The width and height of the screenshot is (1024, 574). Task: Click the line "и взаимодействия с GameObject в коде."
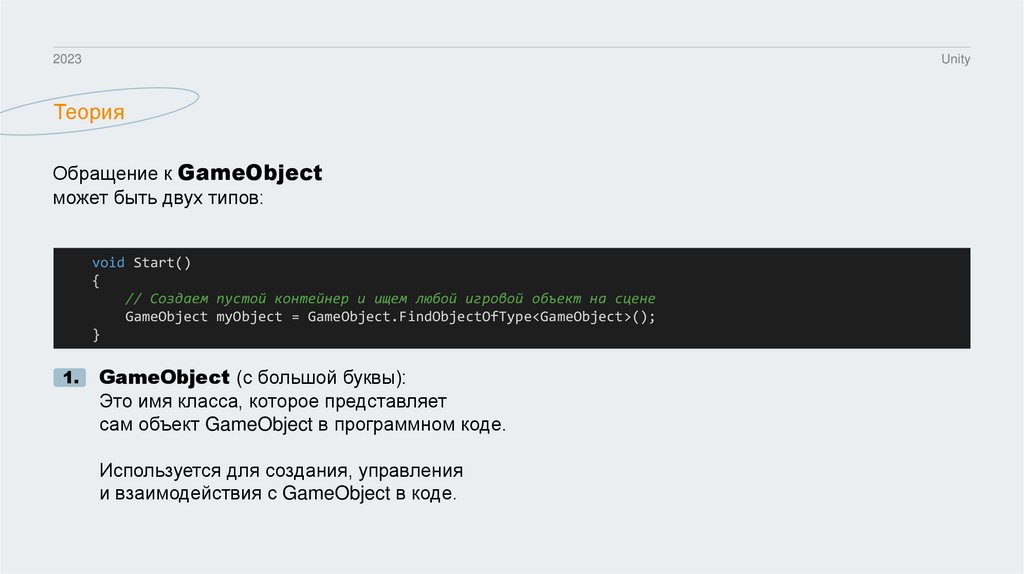pos(277,494)
